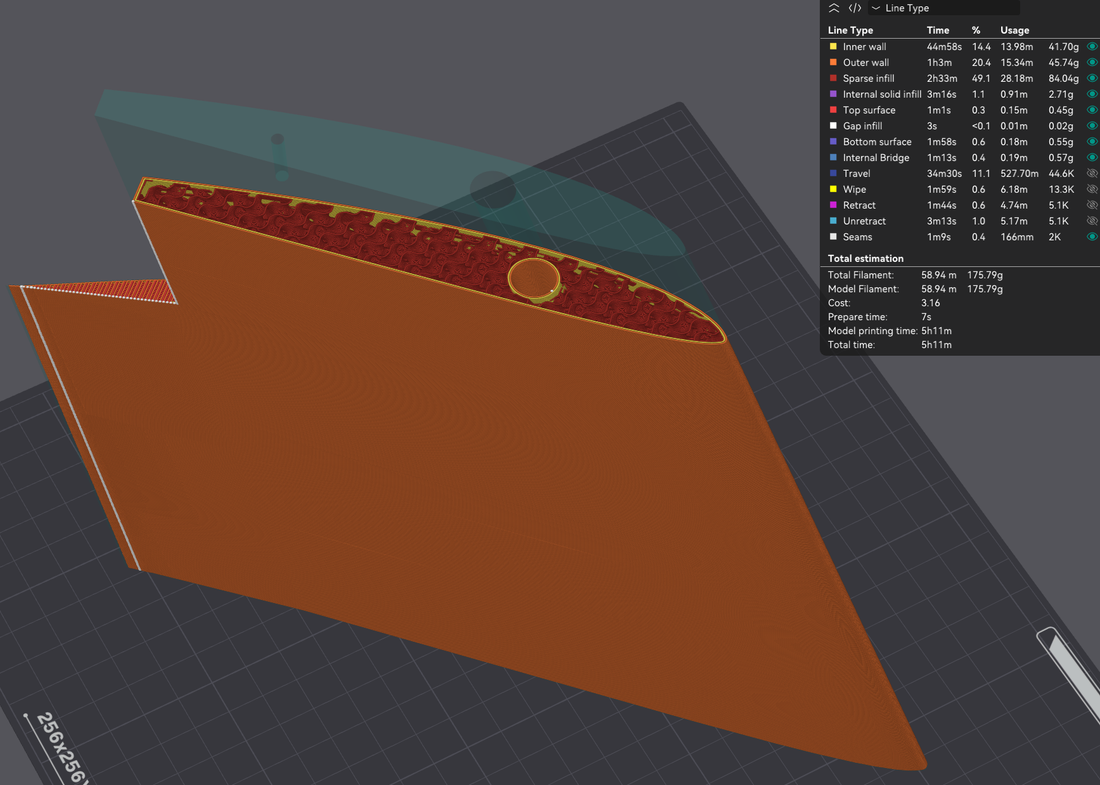Select the "Unretract" row label
This screenshot has height=785, width=1100.
[864, 221]
